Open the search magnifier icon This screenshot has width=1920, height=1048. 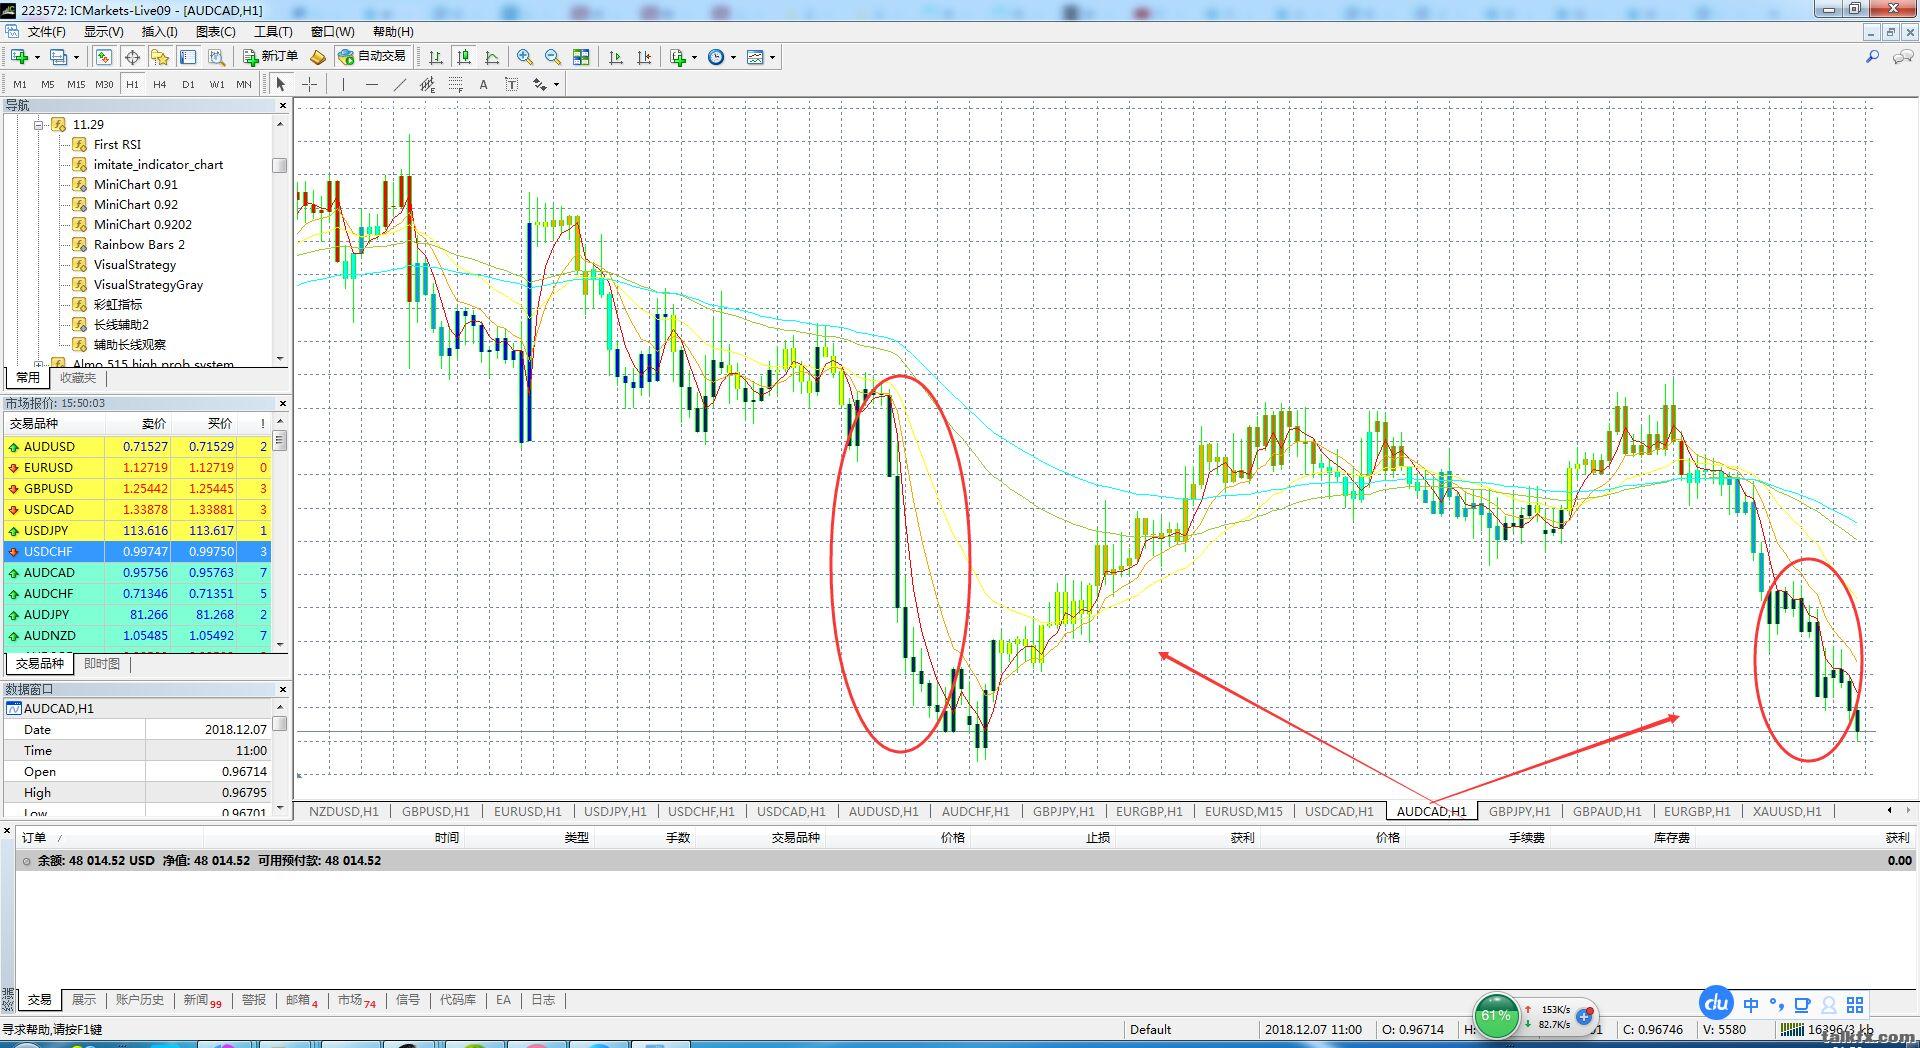coord(1872,57)
